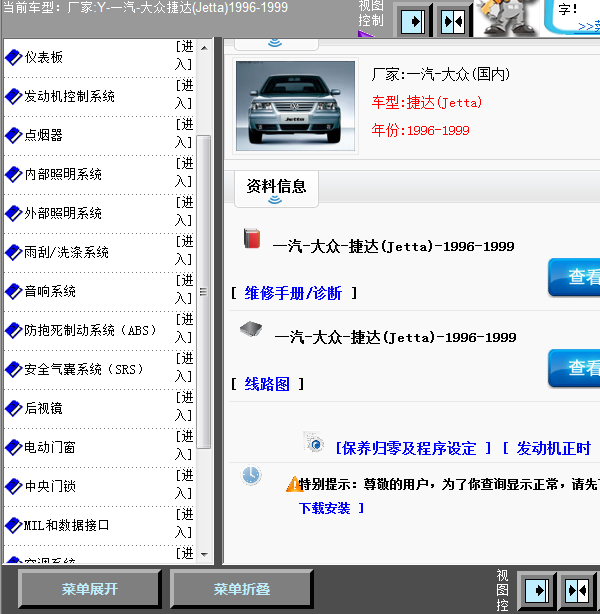
Task: Click the 菜单展开 button
Action: pyautogui.click(x=90, y=589)
